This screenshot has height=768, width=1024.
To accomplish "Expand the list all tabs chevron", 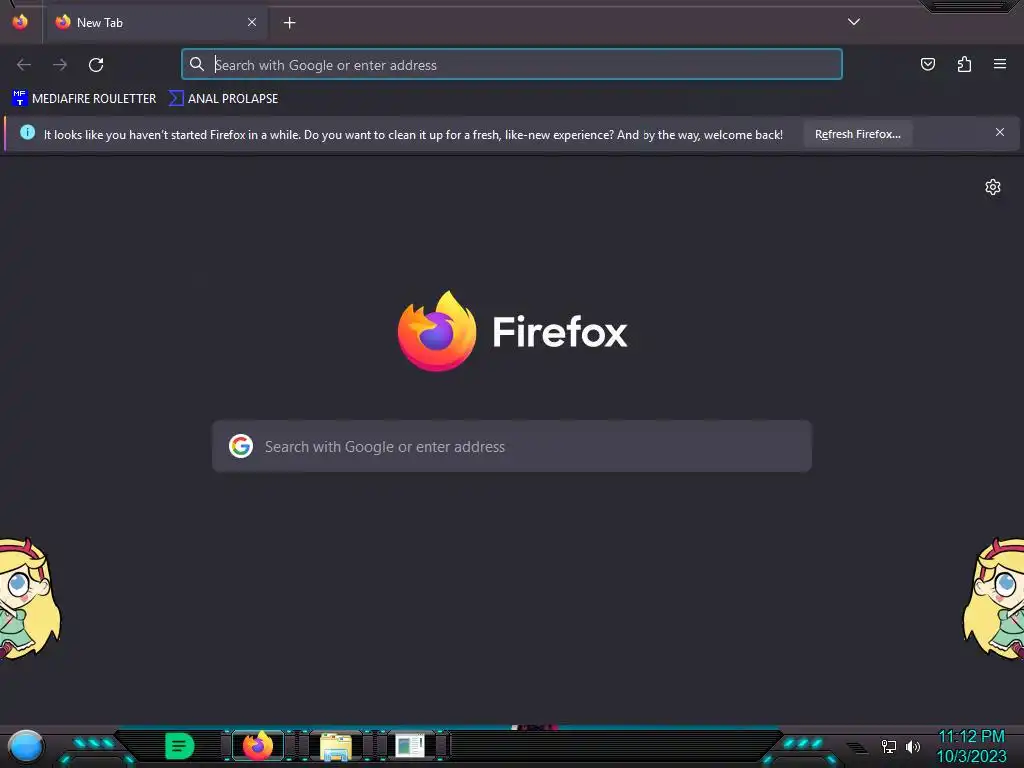I will click(854, 22).
